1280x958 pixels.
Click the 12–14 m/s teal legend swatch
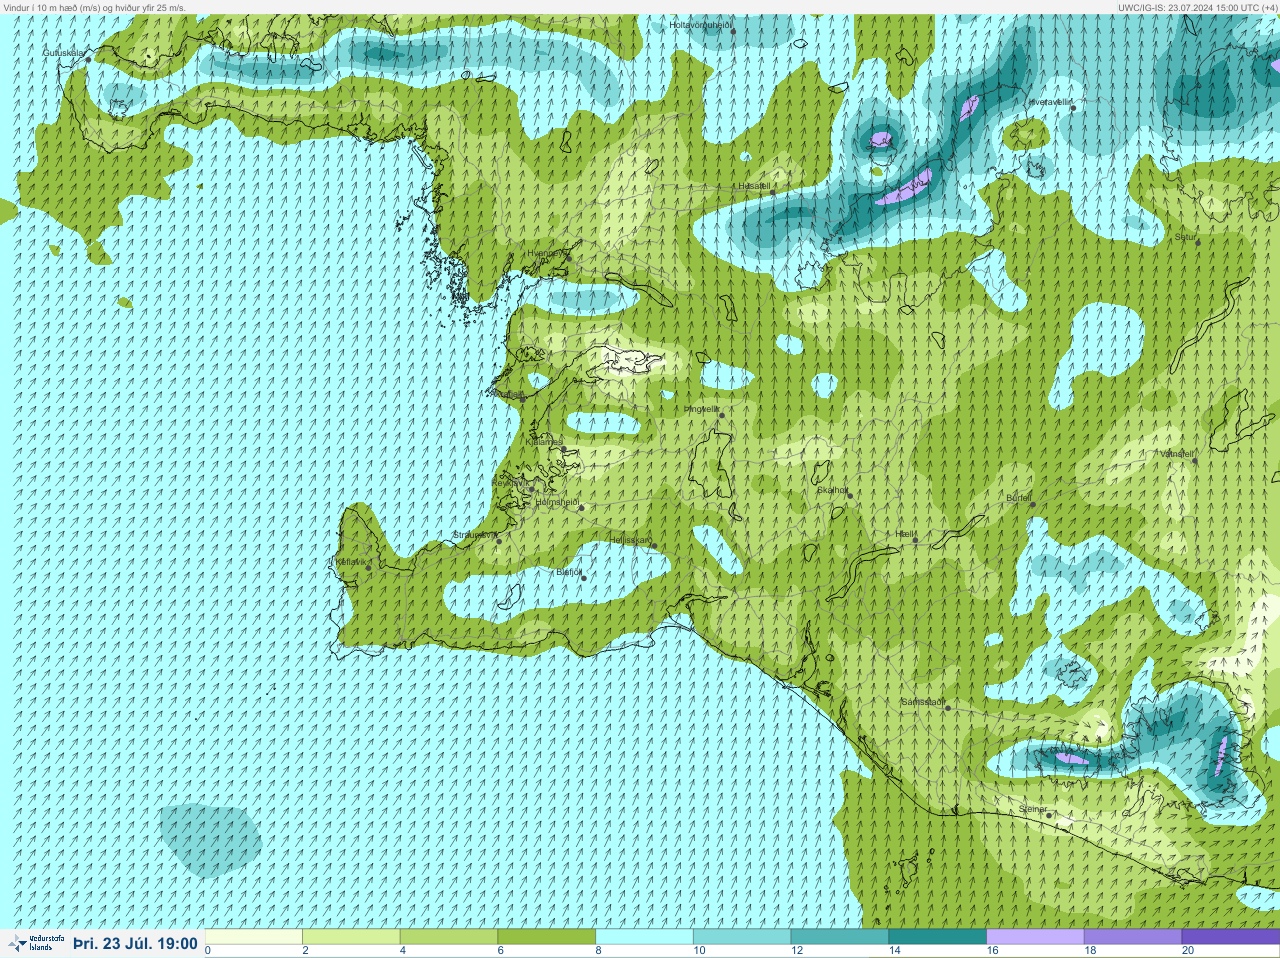click(840, 937)
